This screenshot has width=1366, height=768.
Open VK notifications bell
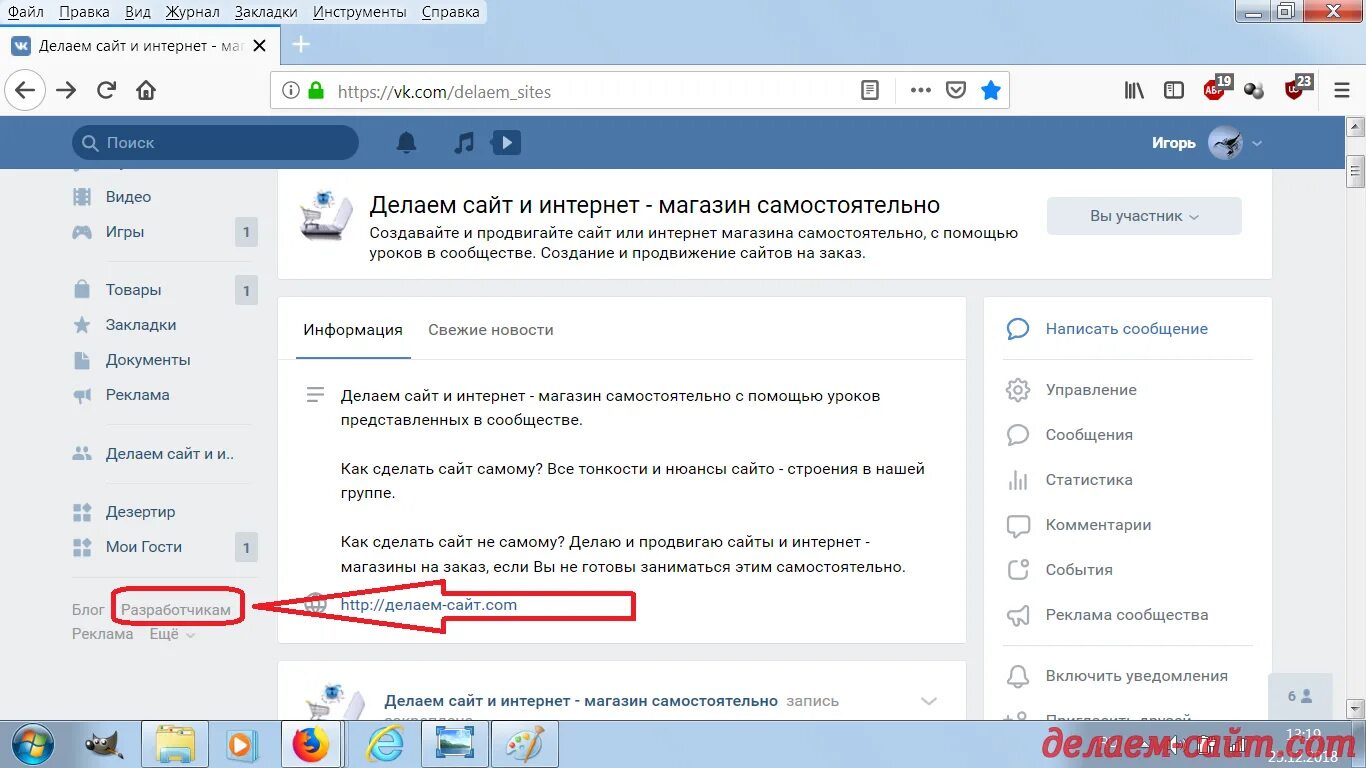tap(406, 143)
